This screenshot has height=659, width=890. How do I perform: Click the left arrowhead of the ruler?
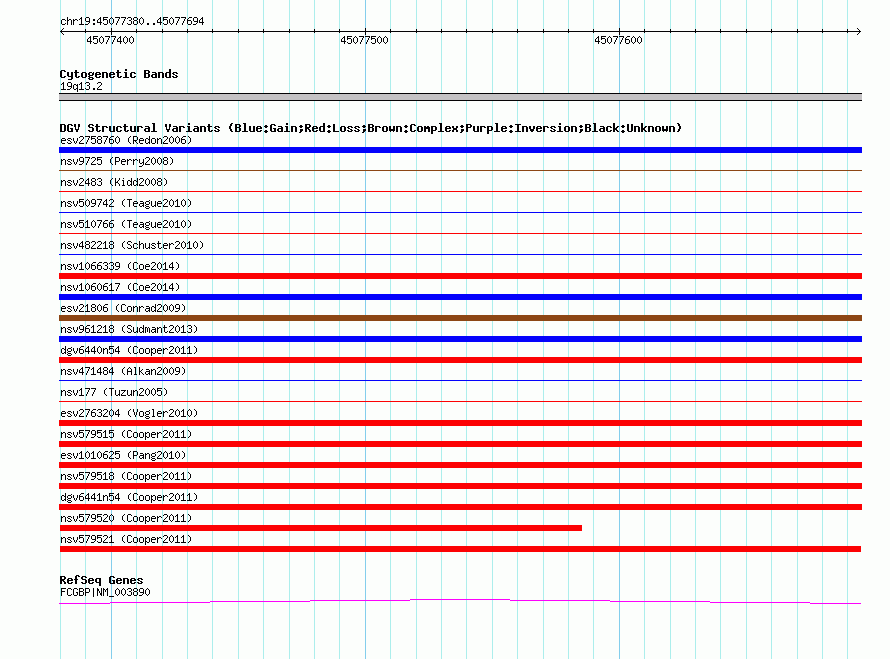point(62,32)
